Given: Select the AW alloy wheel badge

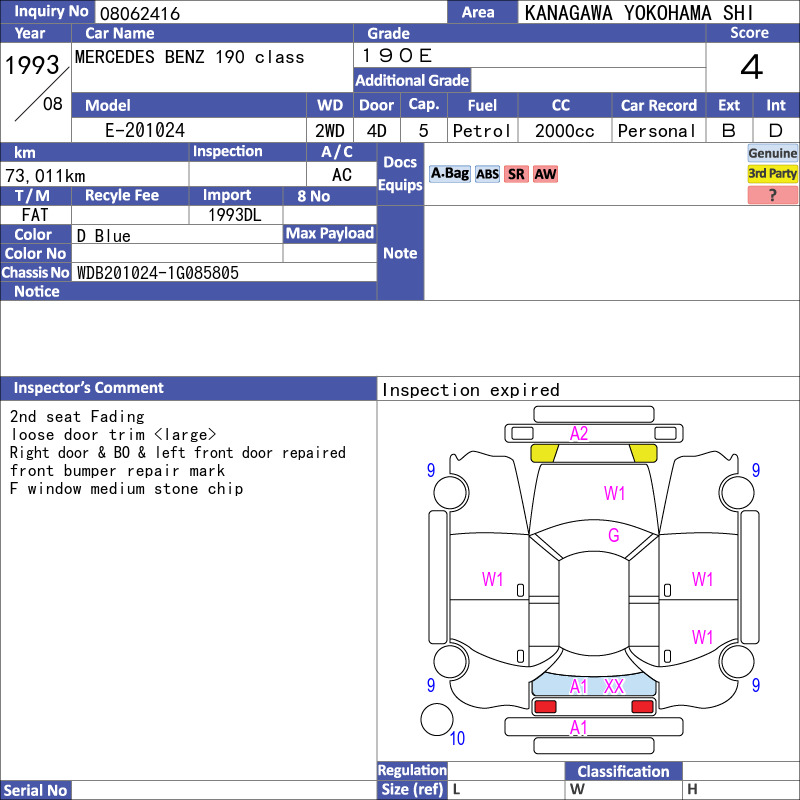Looking at the screenshot, I should 545,174.
